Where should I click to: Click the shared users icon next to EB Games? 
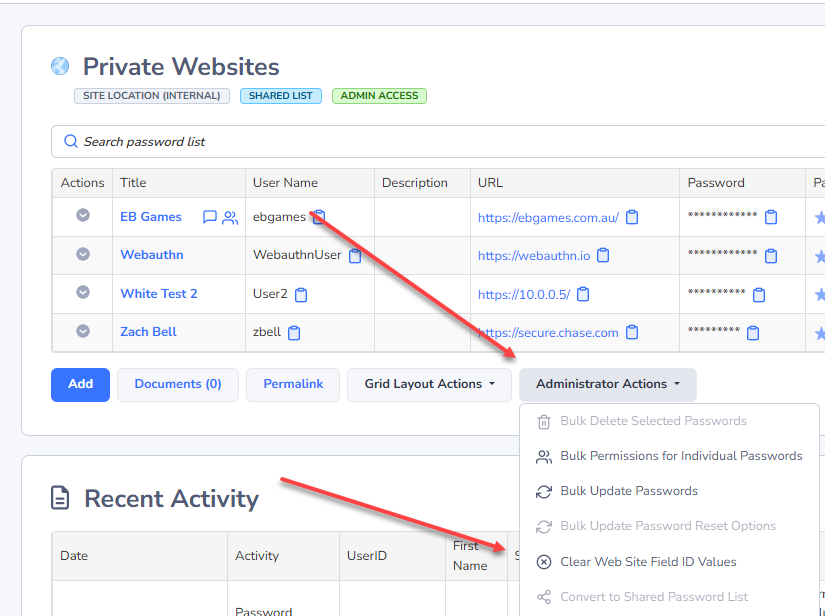click(x=230, y=217)
